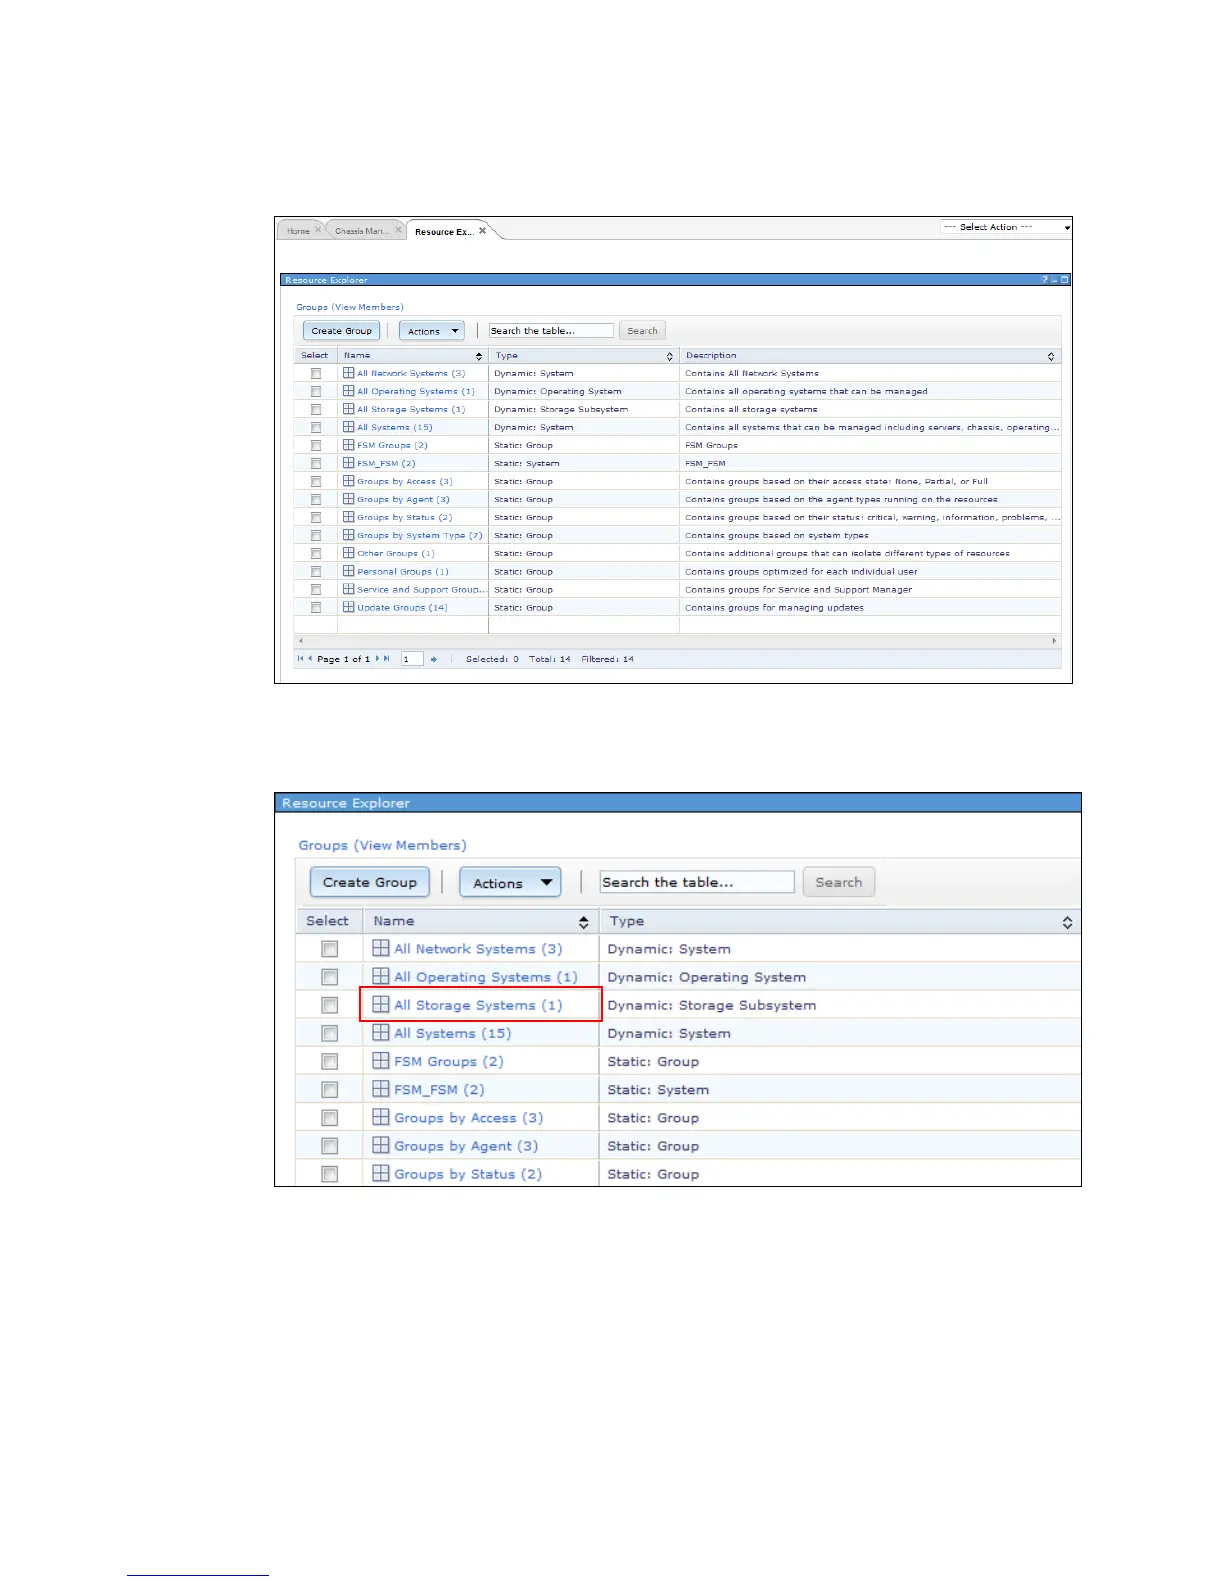Click group icon beside All Systems, lower screenshot

tap(380, 1032)
